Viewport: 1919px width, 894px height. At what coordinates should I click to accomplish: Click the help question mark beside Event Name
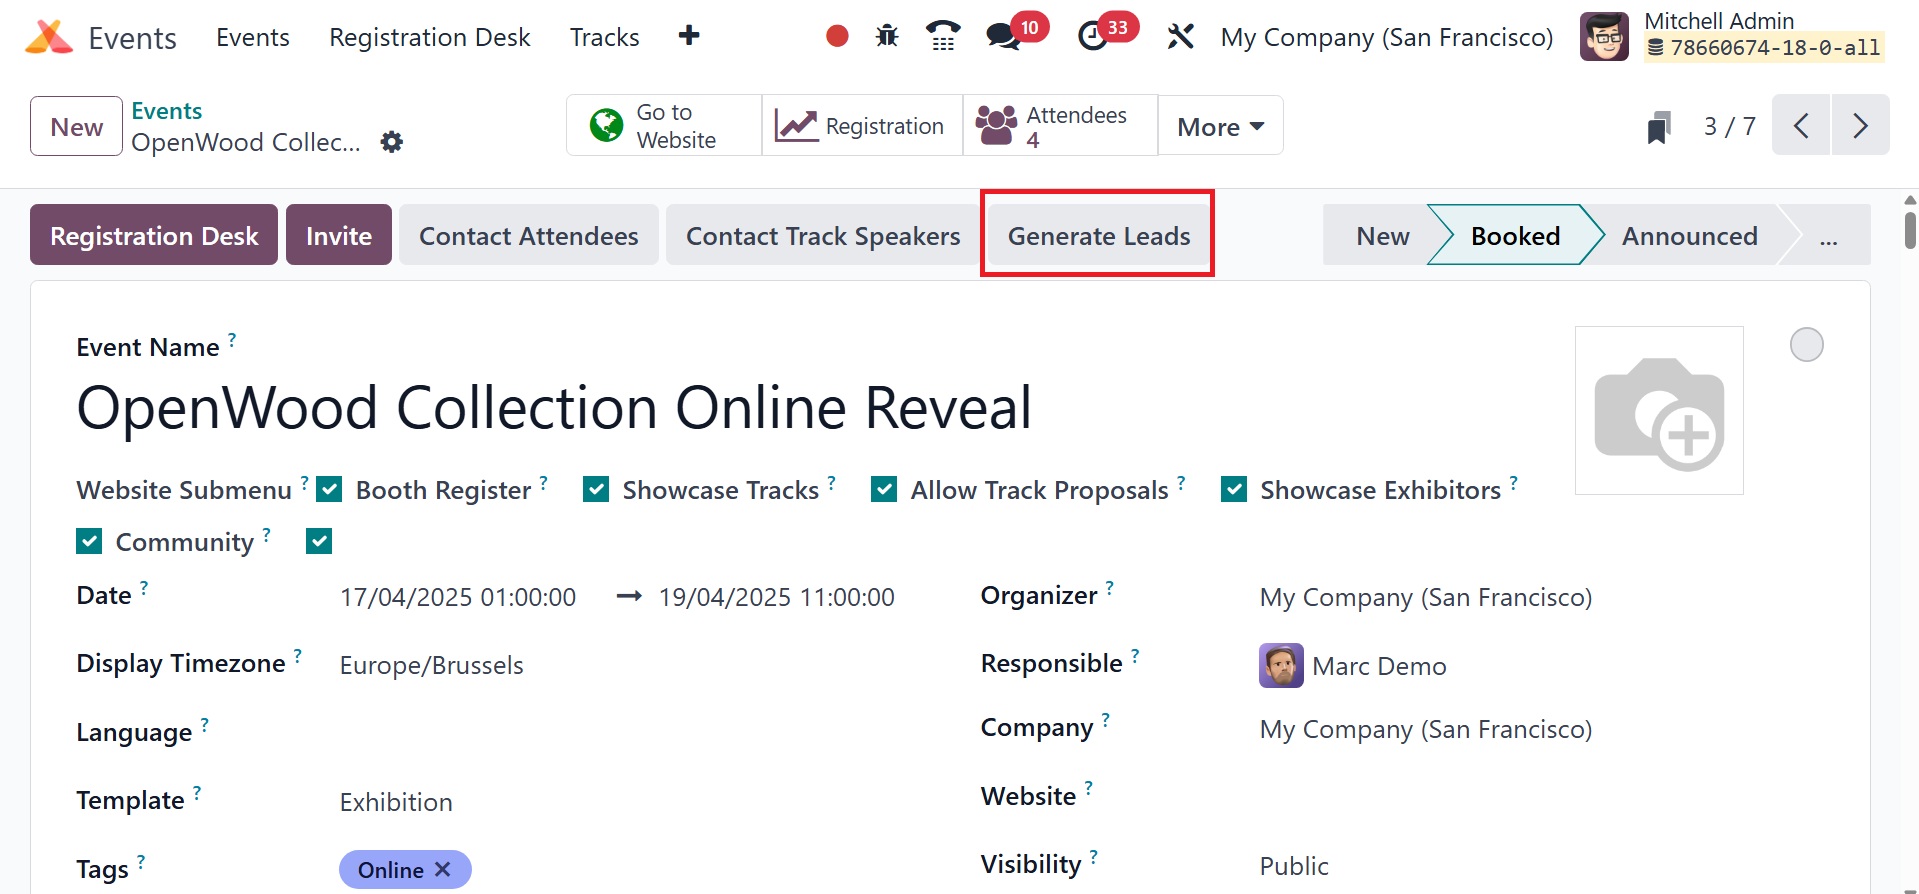click(x=232, y=340)
